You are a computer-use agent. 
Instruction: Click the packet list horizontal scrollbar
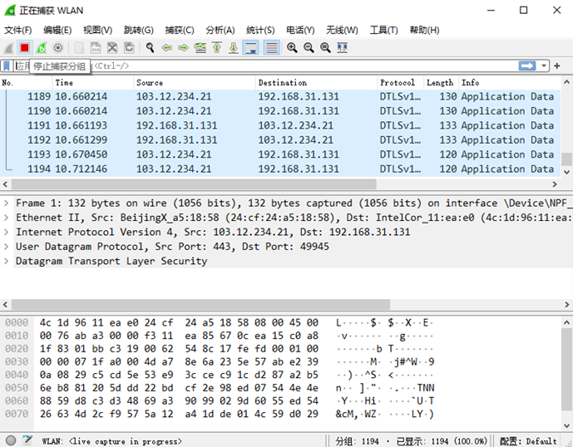[x=194, y=184]
